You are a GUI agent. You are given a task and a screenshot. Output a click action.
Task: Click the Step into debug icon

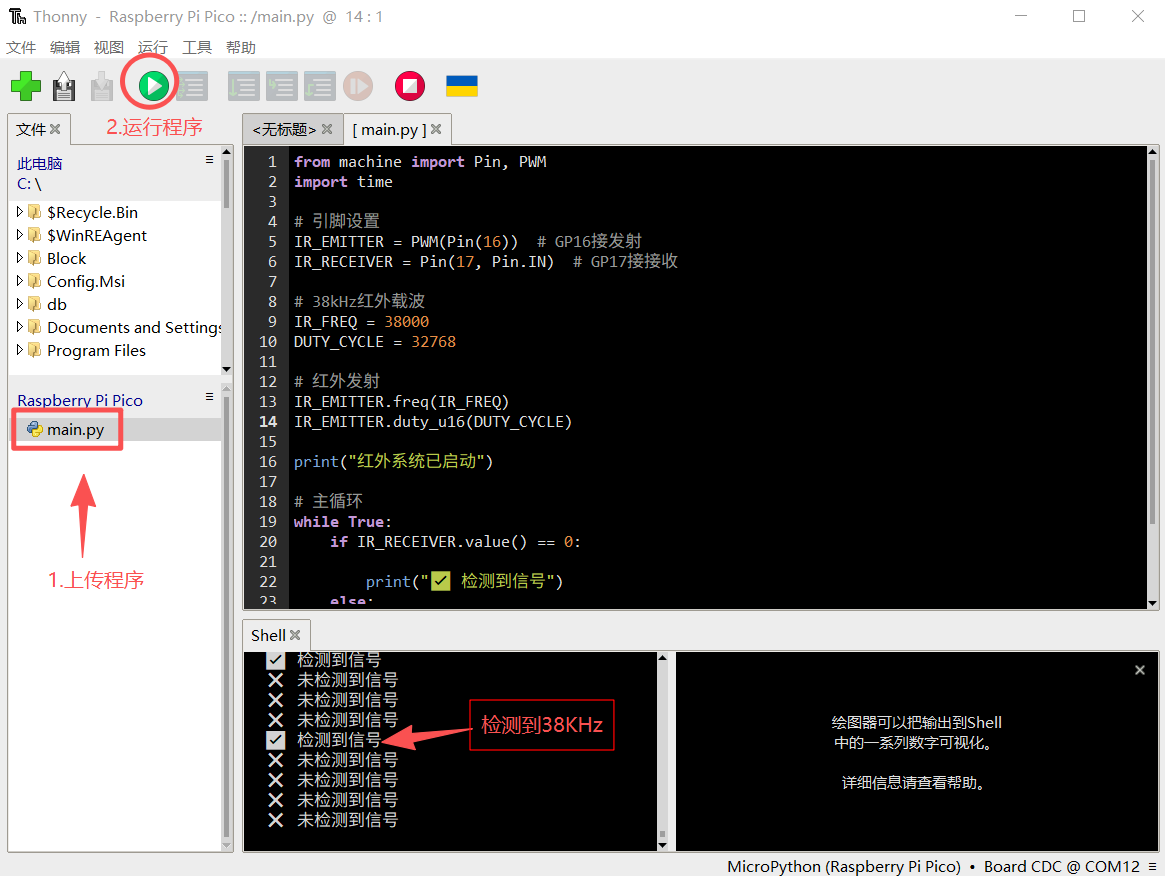pos(281,87)
